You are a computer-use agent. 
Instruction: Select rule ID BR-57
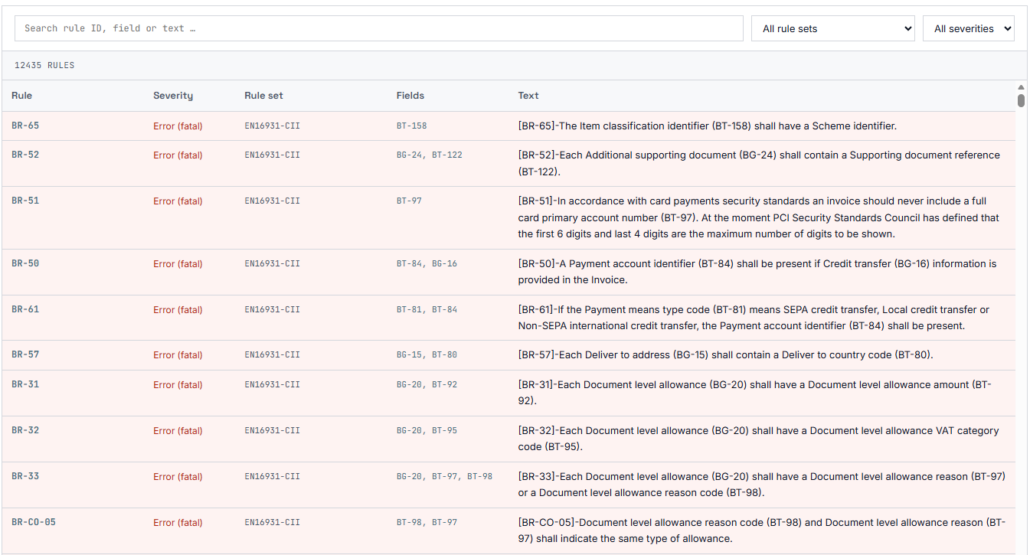pos(25,355)
